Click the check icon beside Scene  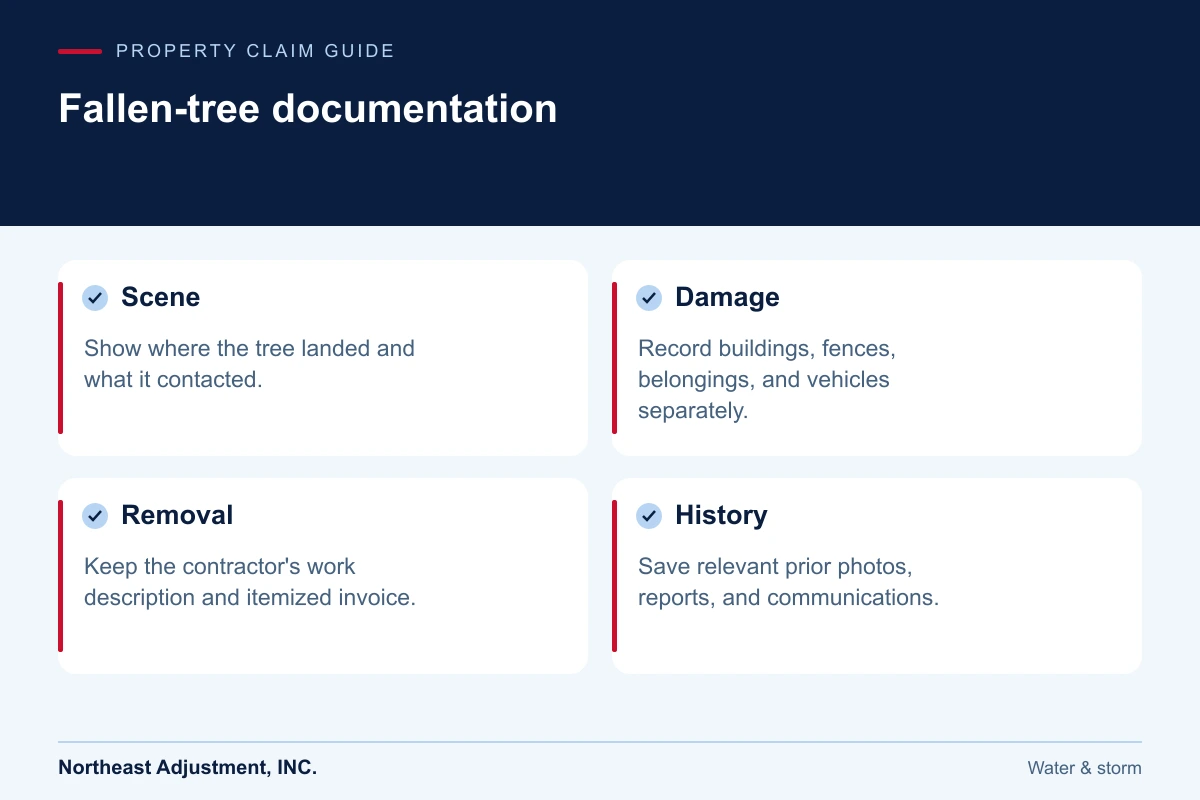pyautogui.click(x=95, y=298)
